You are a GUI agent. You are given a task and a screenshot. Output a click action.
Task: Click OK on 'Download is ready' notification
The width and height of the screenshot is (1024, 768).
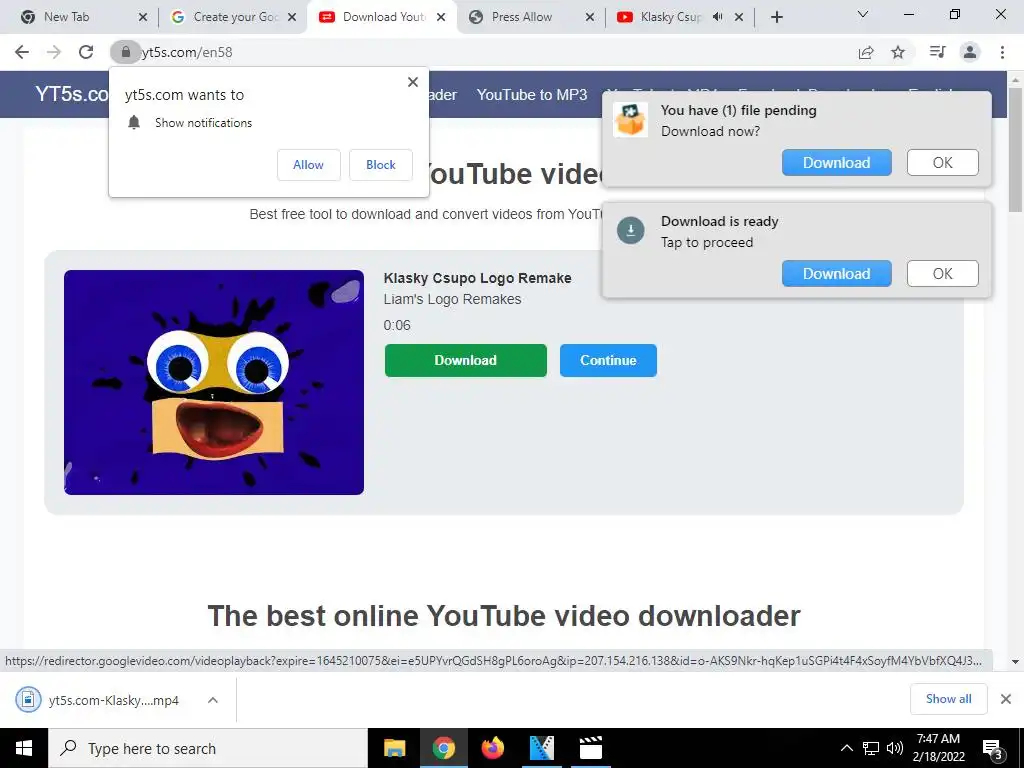coord(942,274)
